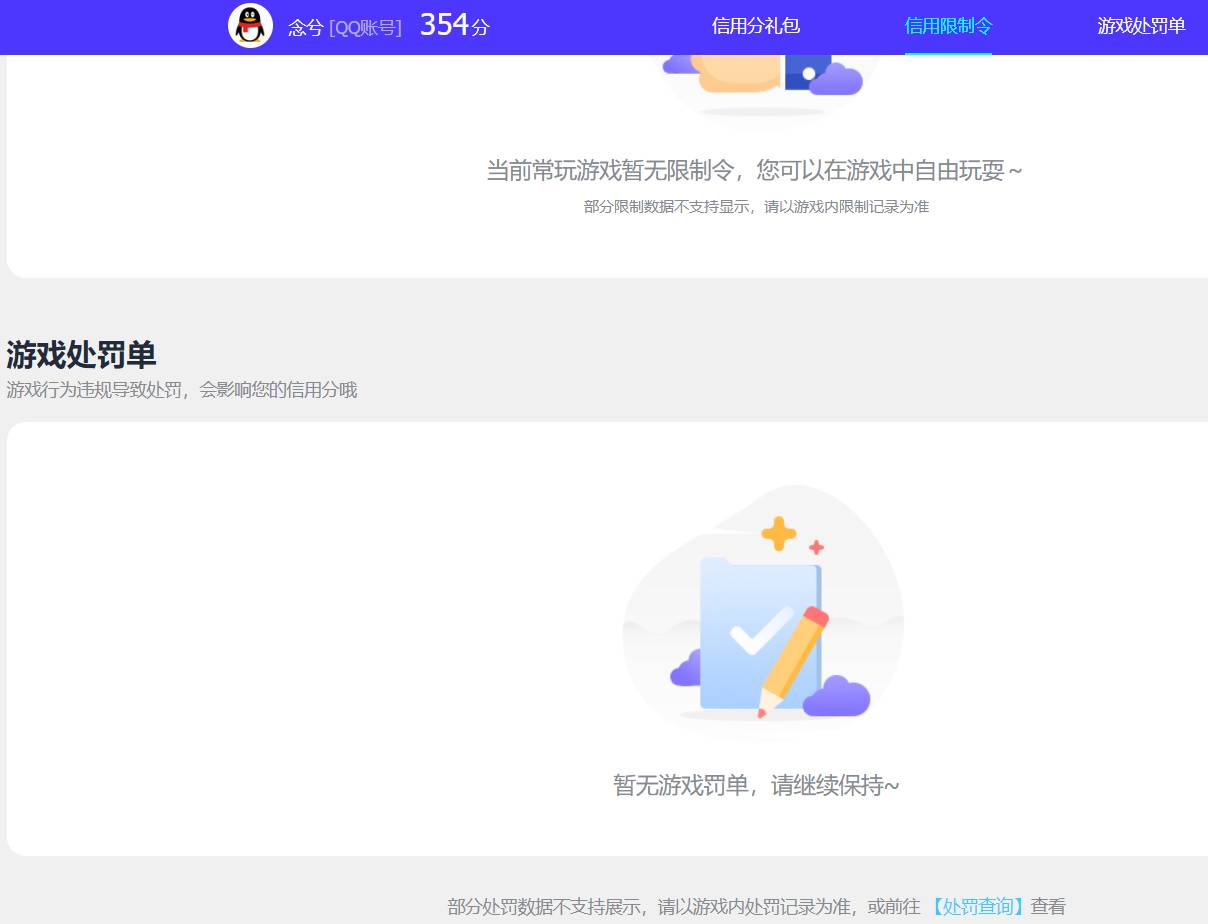
Task: Click the restriction notice text about 限制令
Action: tap(755, 170)
